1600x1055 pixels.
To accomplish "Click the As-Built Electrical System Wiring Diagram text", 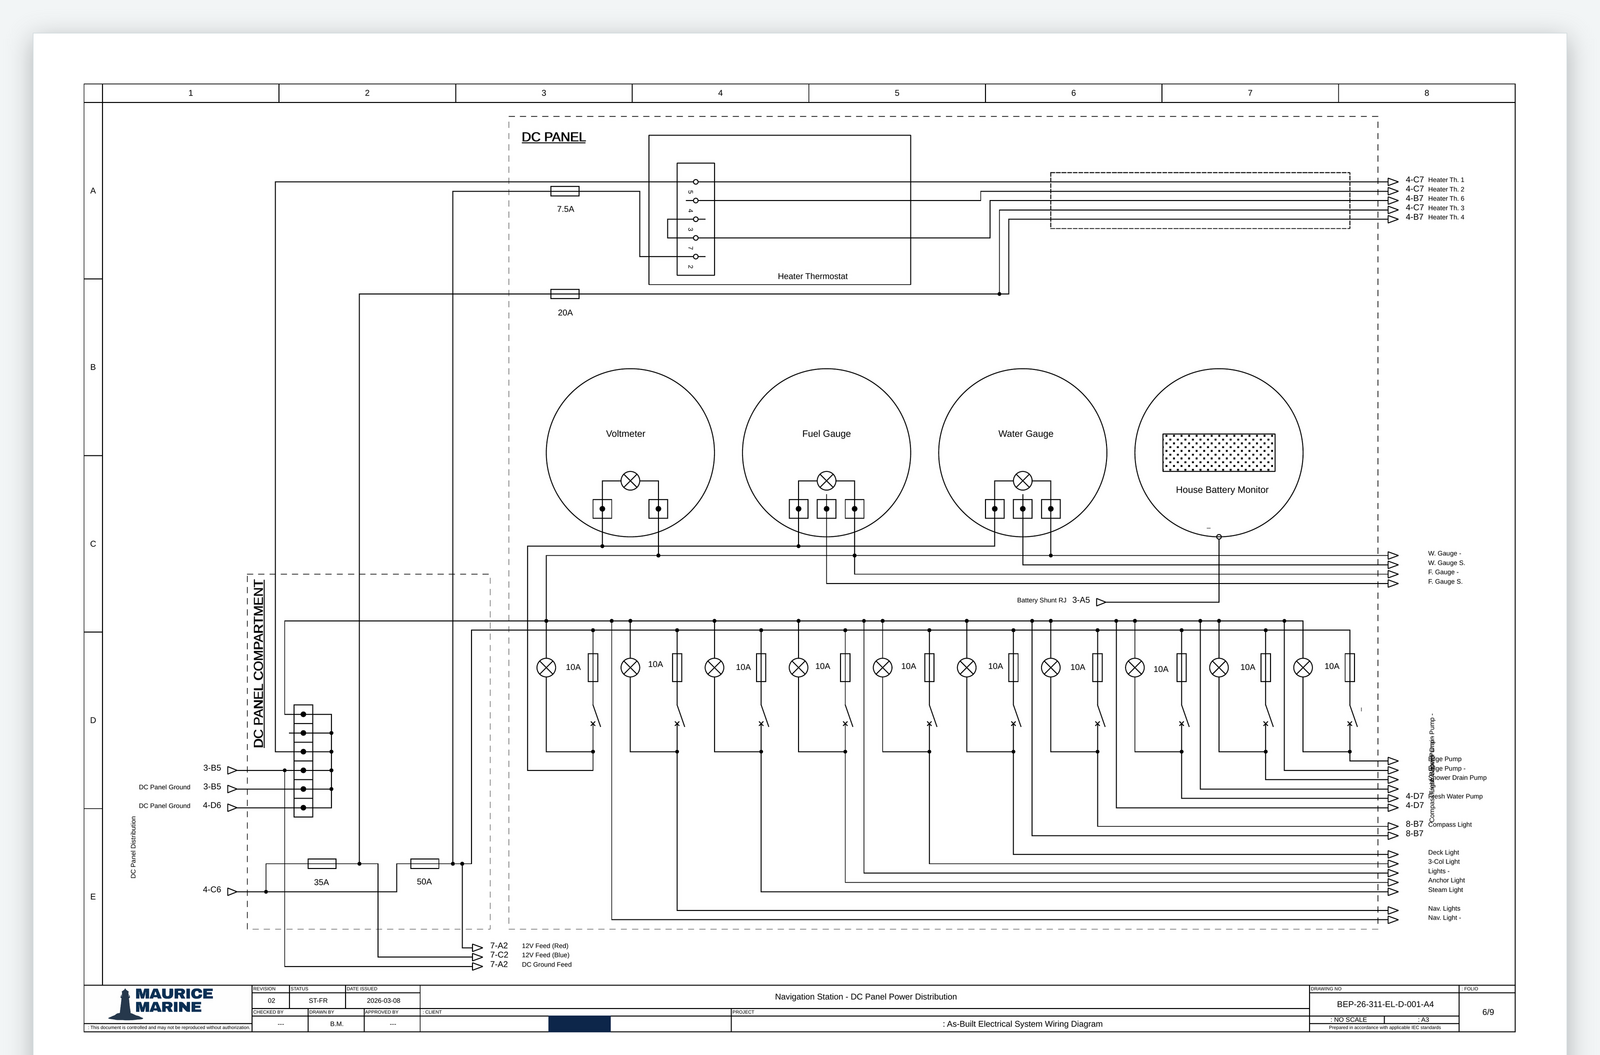I will point(1023,1024).
